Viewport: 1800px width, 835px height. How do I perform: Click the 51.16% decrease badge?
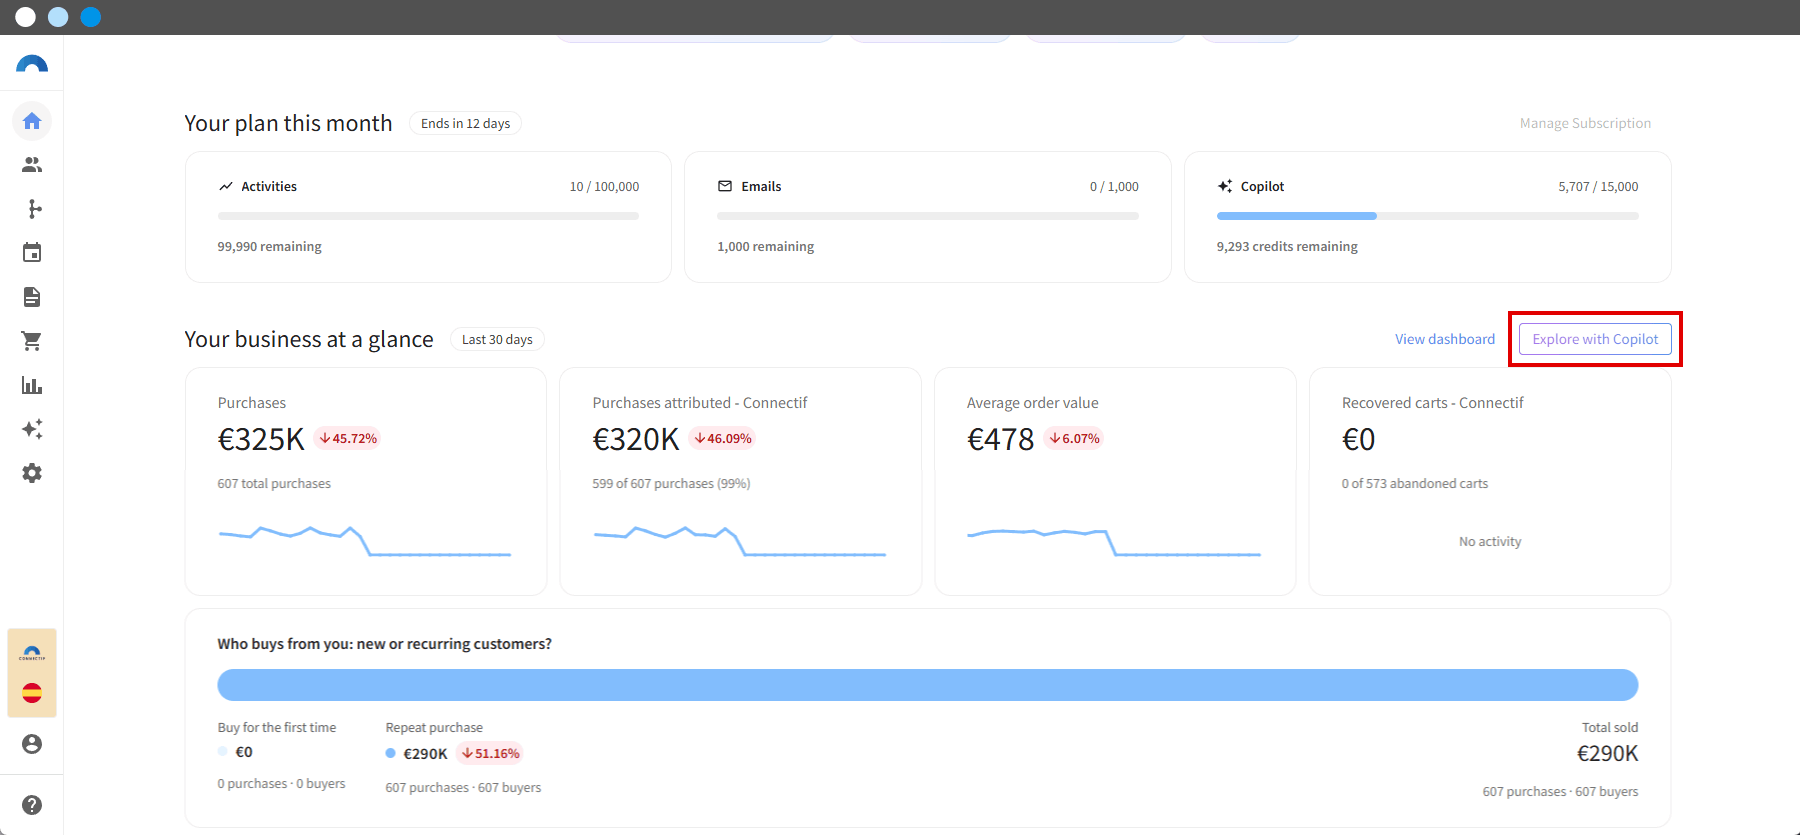pyautogui.click(x=490, y=754)
